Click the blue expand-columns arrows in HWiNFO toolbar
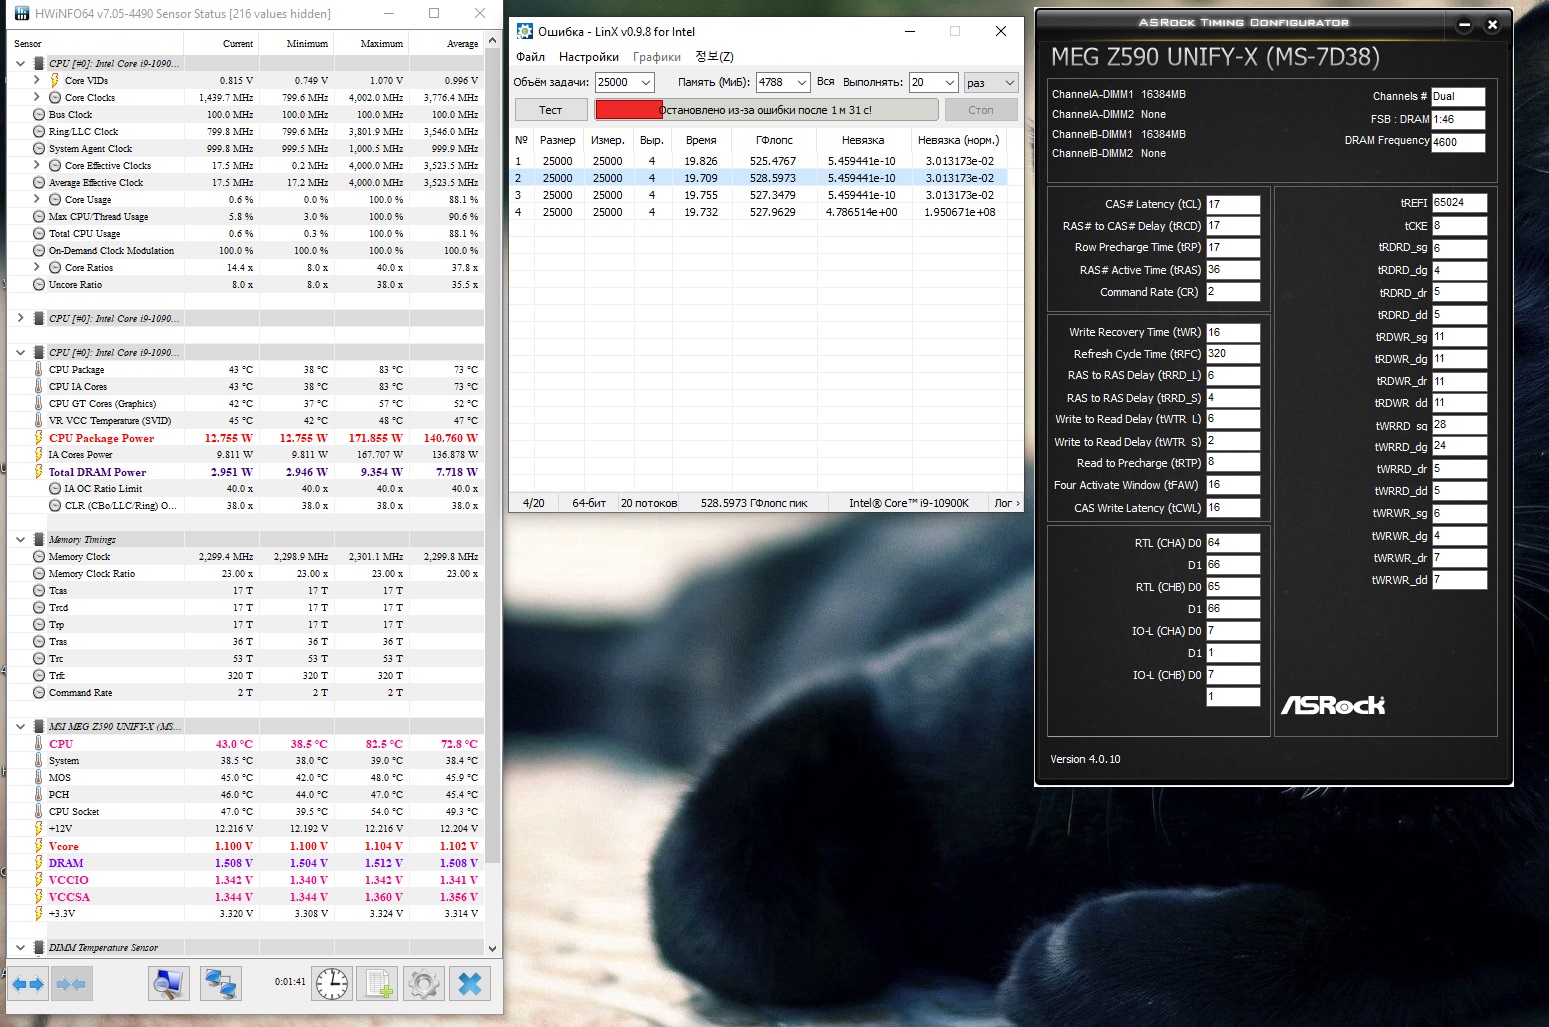The height and width of the screenshot is (1027, 1549). click(27, 984)
